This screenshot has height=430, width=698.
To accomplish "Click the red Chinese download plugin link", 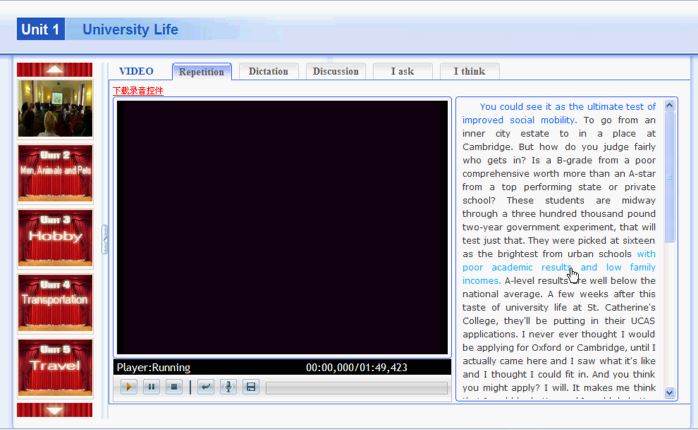I will click(x=138, y=91).
